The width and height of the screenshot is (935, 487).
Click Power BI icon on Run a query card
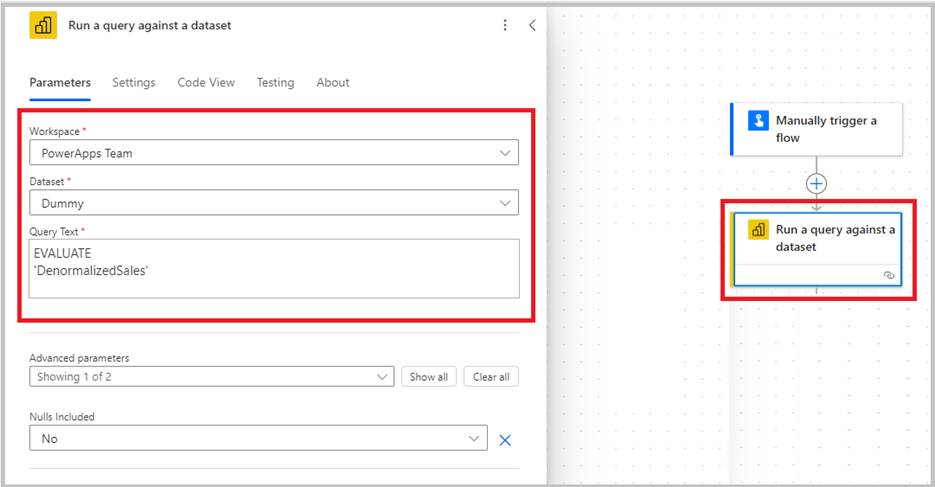coord(758,229)
